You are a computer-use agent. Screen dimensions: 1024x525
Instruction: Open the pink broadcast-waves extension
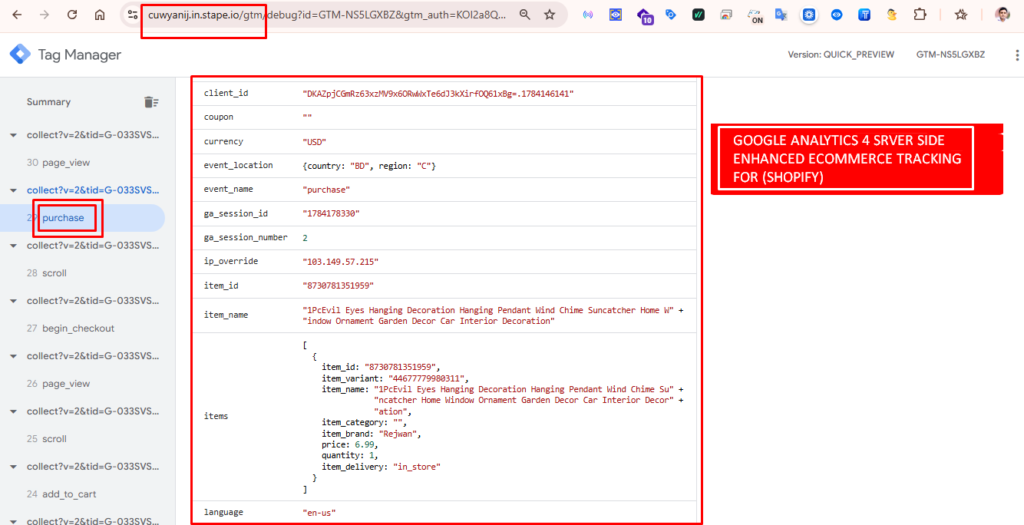point(588,14)
